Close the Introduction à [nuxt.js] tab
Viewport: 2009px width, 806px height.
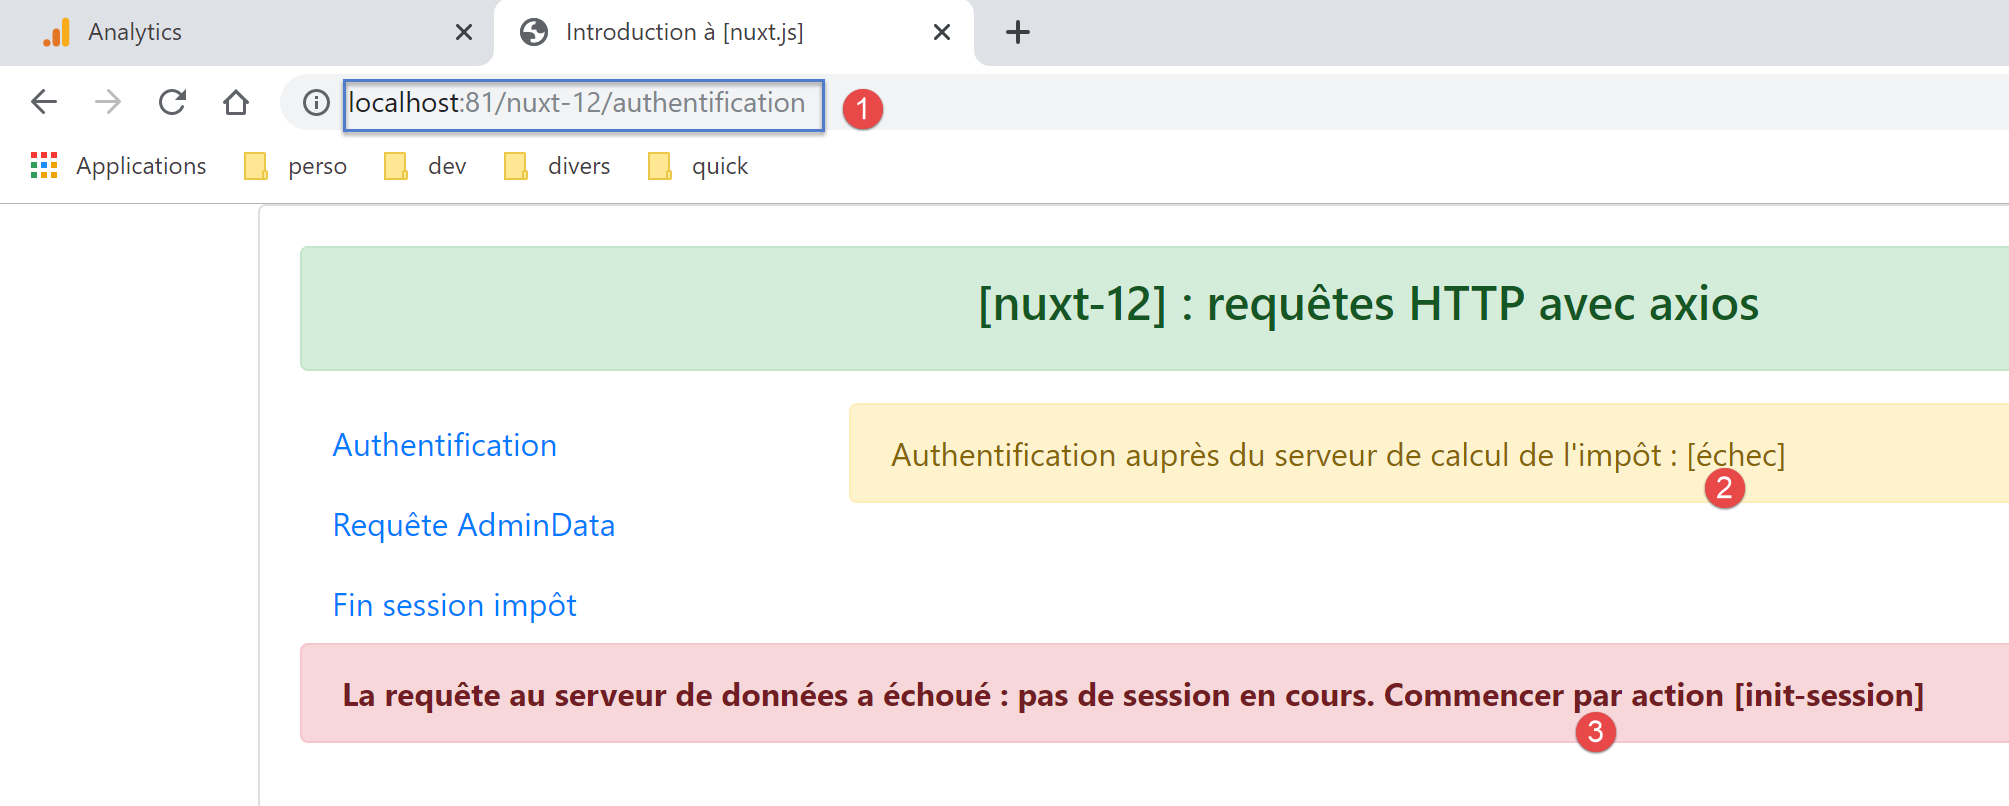[941, 33]
